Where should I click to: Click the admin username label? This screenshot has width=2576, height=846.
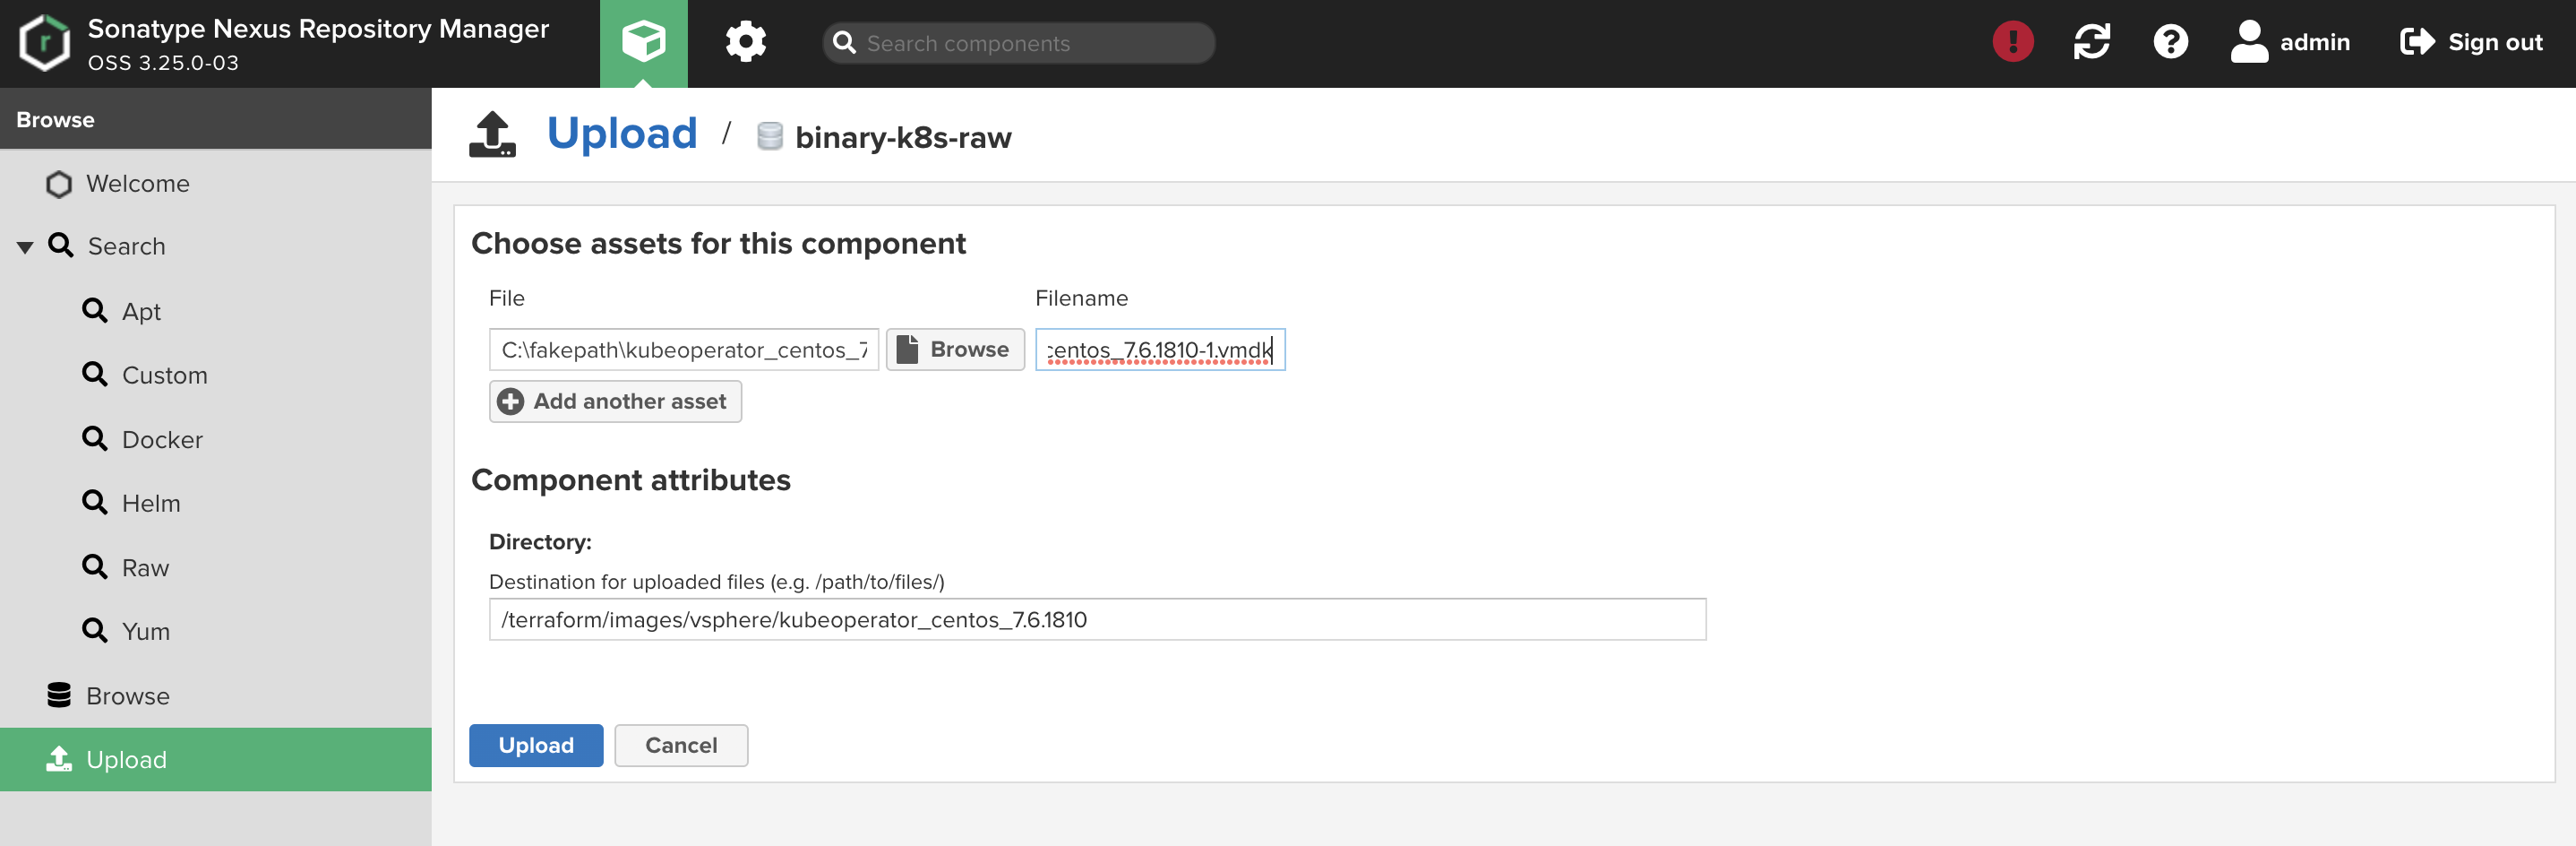2315,42
